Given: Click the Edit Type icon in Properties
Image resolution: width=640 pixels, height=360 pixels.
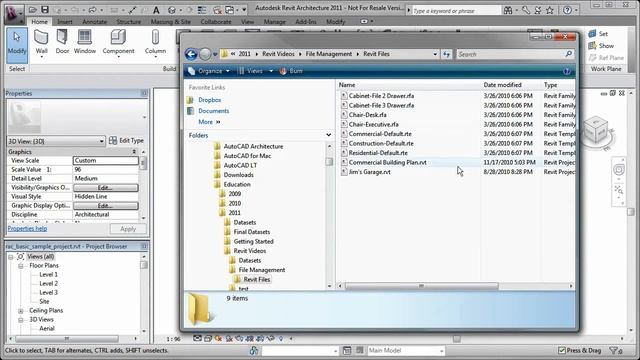Looking at the screenshot, I should [x=113, y=140].
